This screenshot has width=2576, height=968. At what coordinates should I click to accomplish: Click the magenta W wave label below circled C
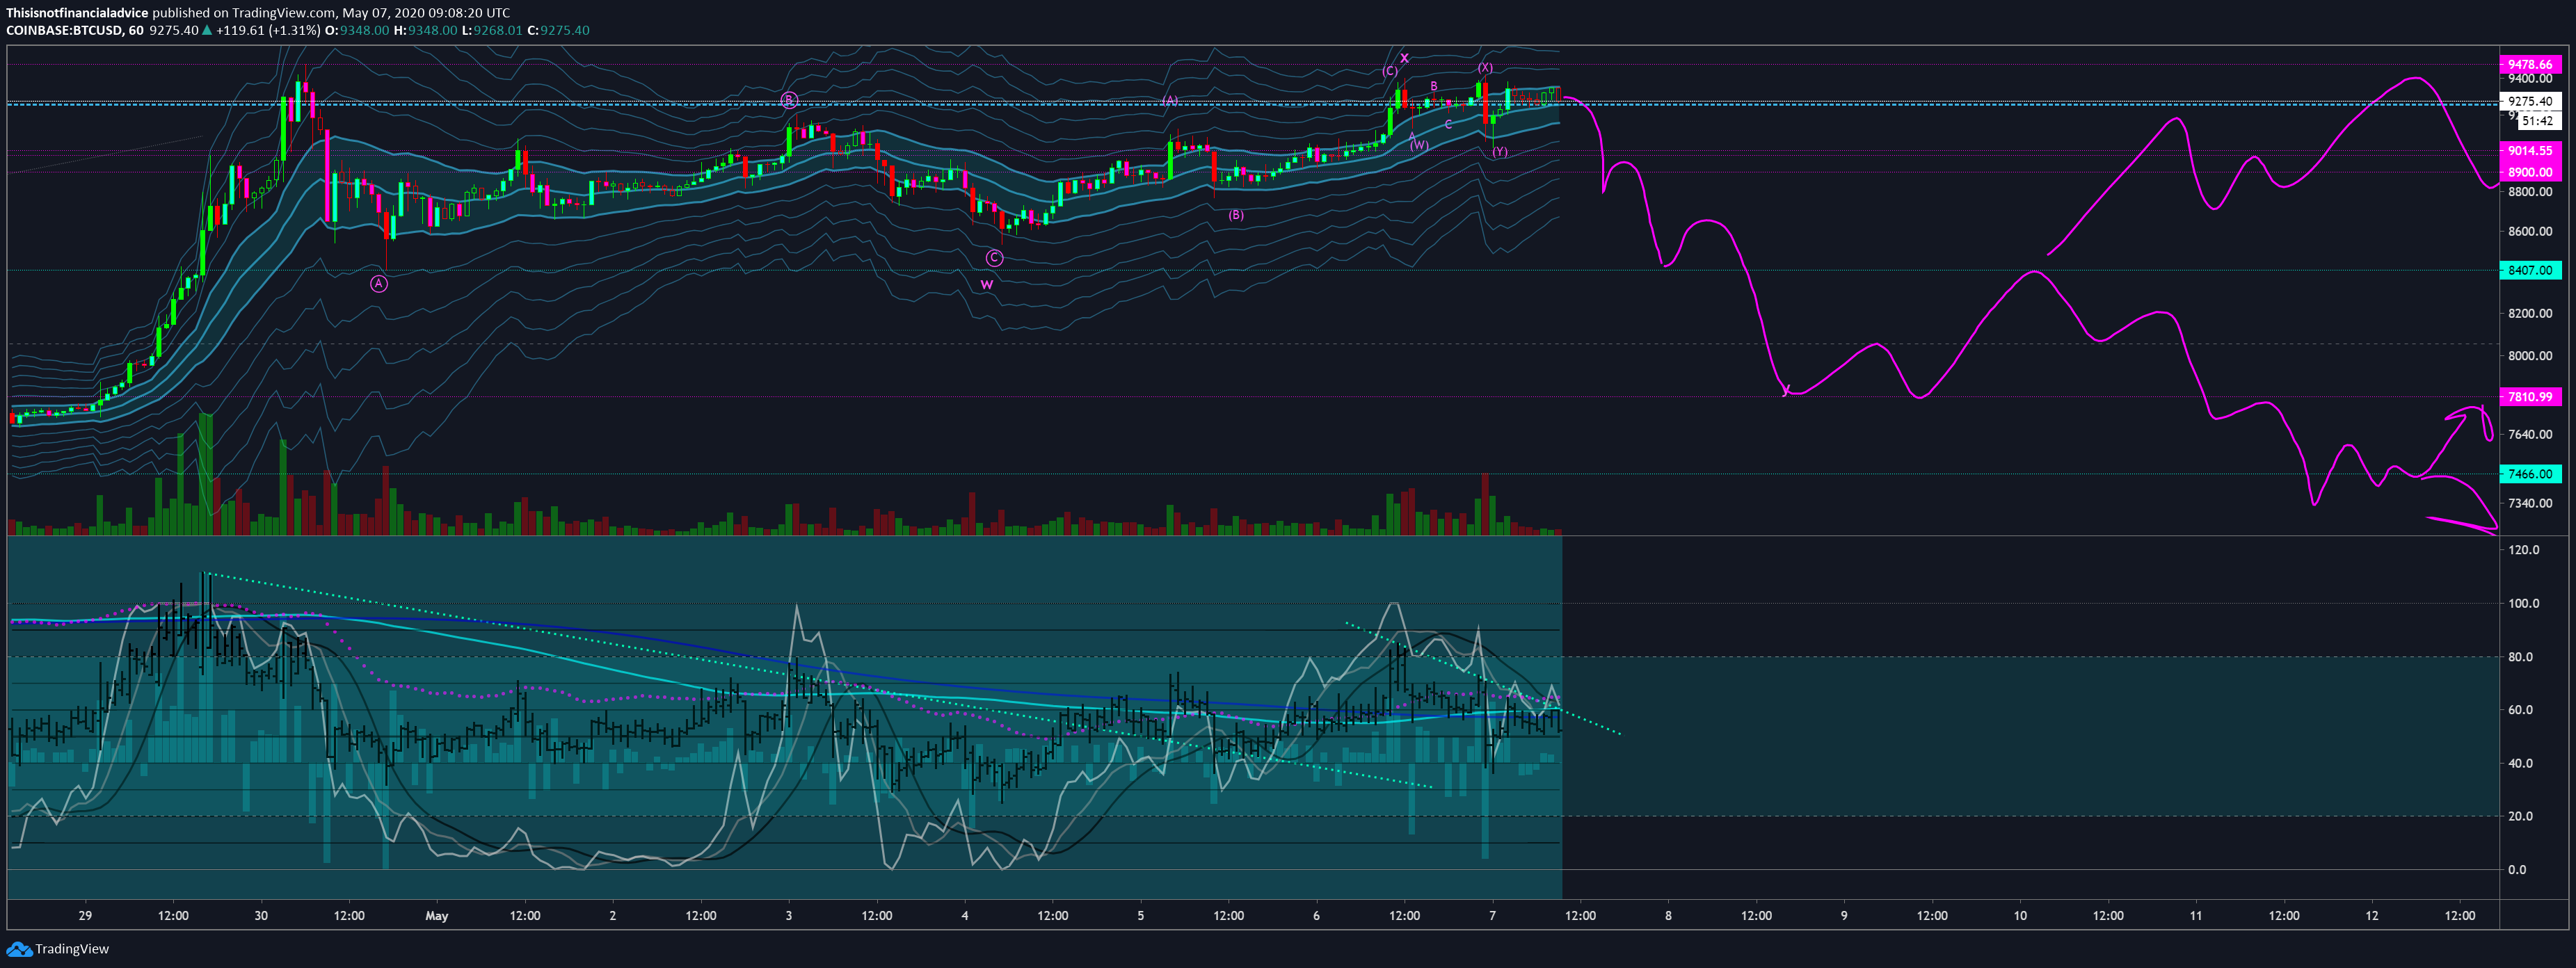[x=987, y=284]
